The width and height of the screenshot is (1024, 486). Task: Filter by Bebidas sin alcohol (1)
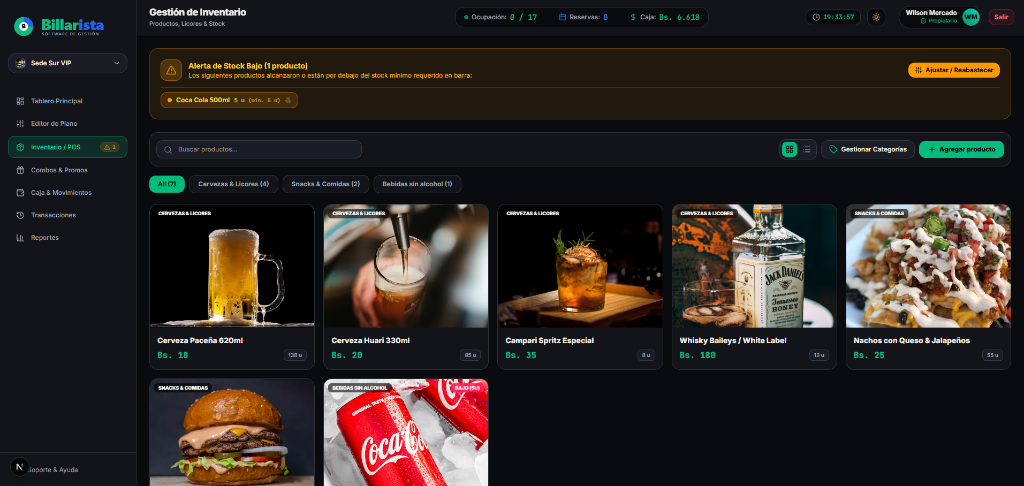click(417, 184)
